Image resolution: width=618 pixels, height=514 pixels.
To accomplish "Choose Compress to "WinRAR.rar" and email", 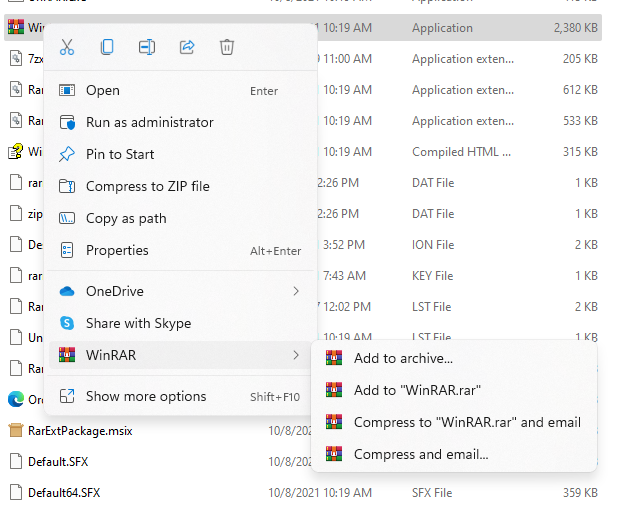I will click(x=454, y=422).
